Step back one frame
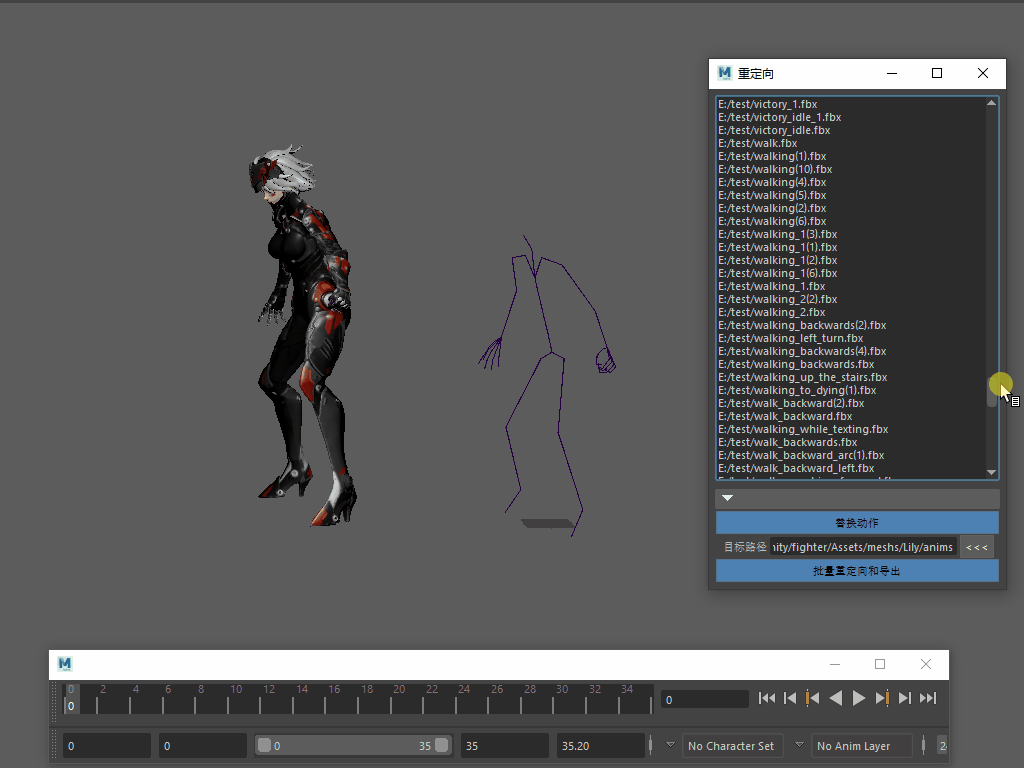The width and height of the screenshot is (1024, 768). [x=790, y=698]
